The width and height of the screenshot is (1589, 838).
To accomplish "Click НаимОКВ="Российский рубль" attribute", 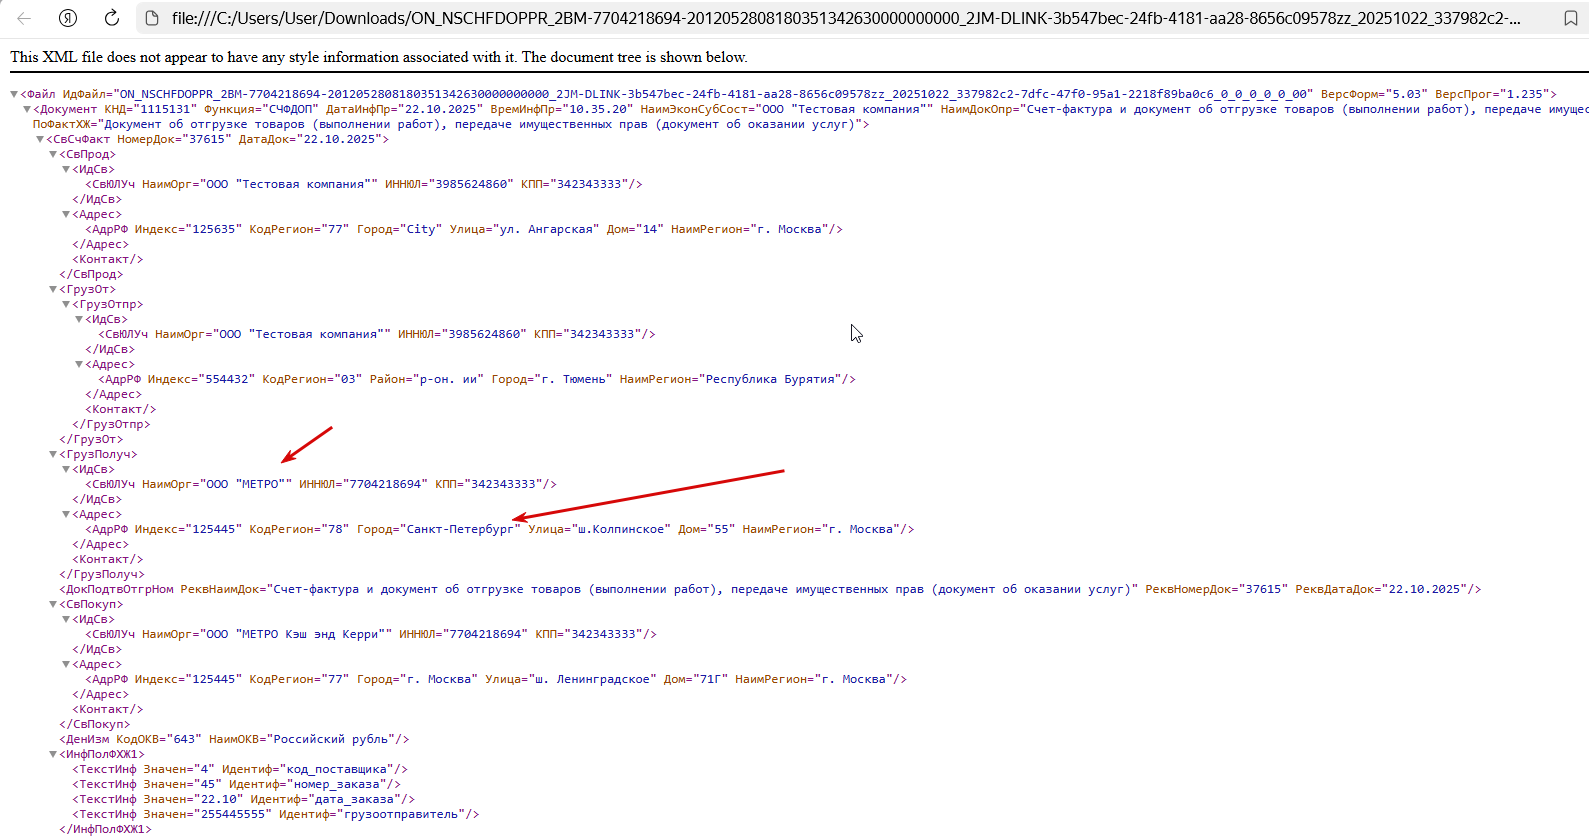I will click(302, 739).
